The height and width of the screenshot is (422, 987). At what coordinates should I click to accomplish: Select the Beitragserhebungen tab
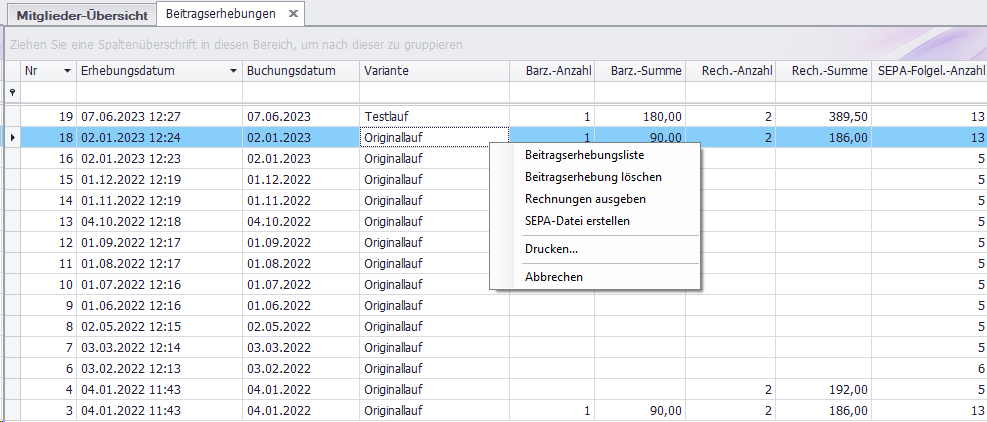(220, 14)
